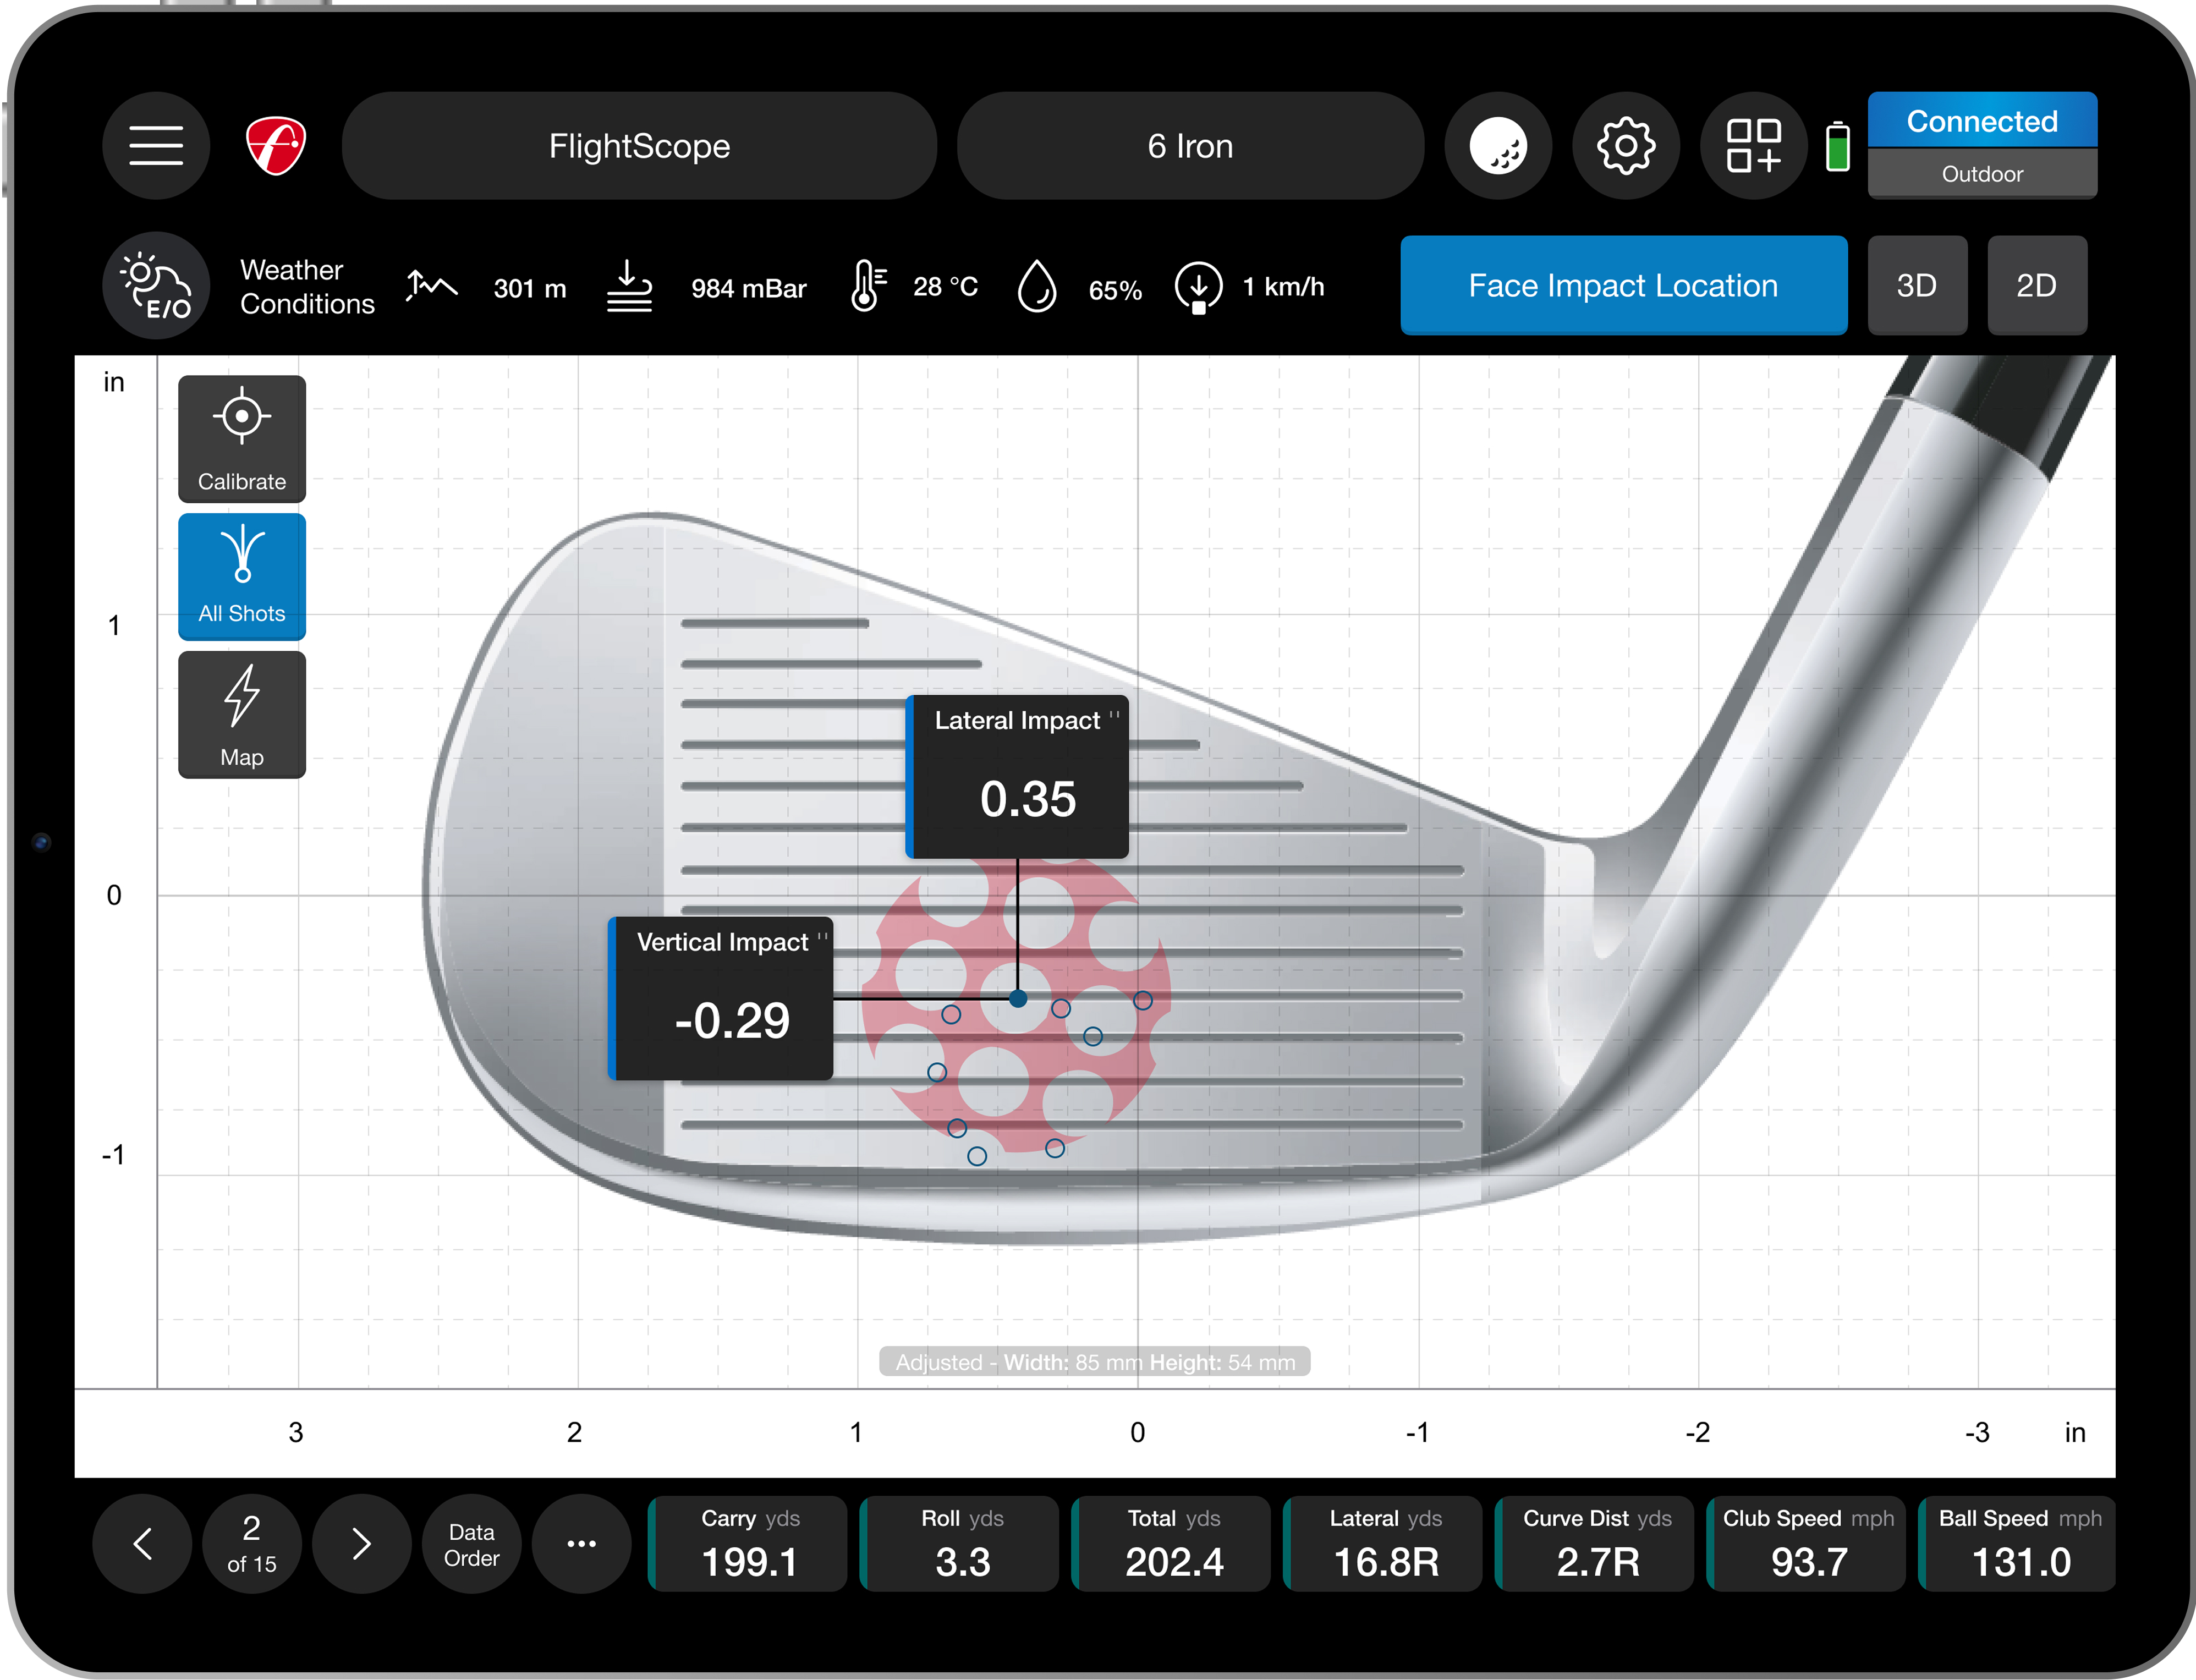The height and width of the screenshot is (1680, 2196).
Task: Click the golf ball icon button
Action: click(1497, 146)
